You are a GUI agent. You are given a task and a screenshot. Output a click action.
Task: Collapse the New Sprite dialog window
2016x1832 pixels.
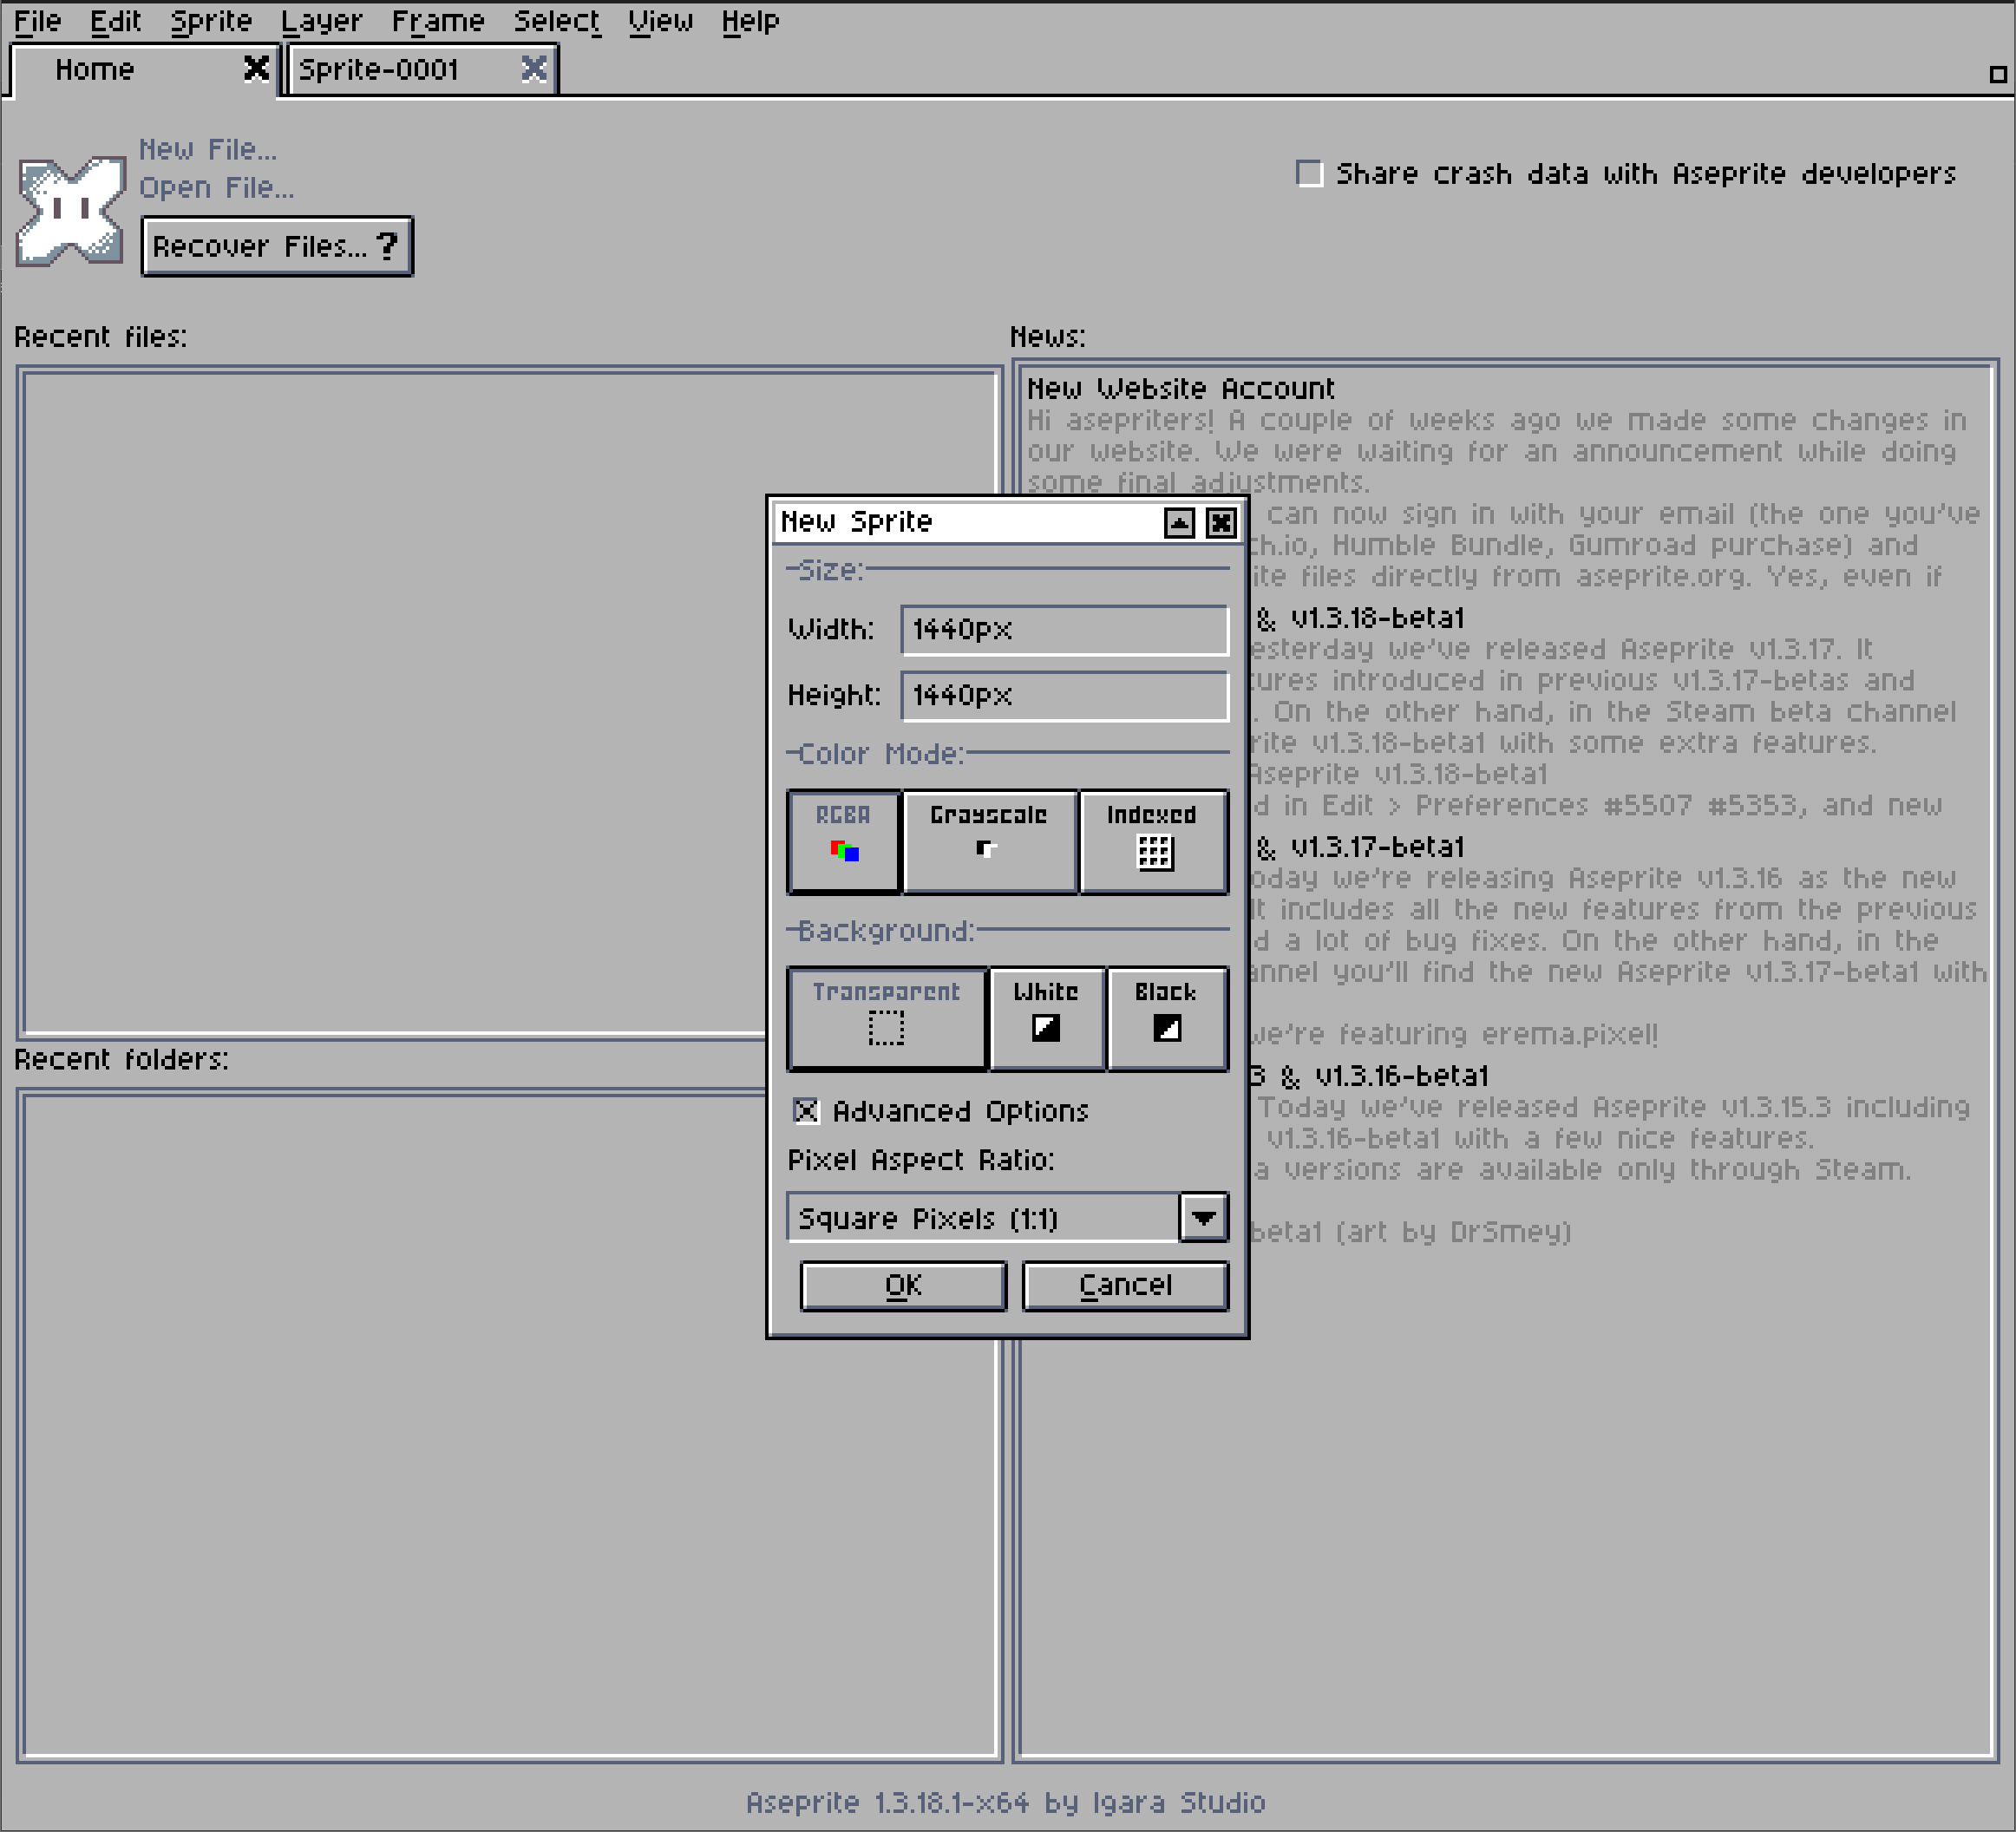click(x=1179, y=522)
